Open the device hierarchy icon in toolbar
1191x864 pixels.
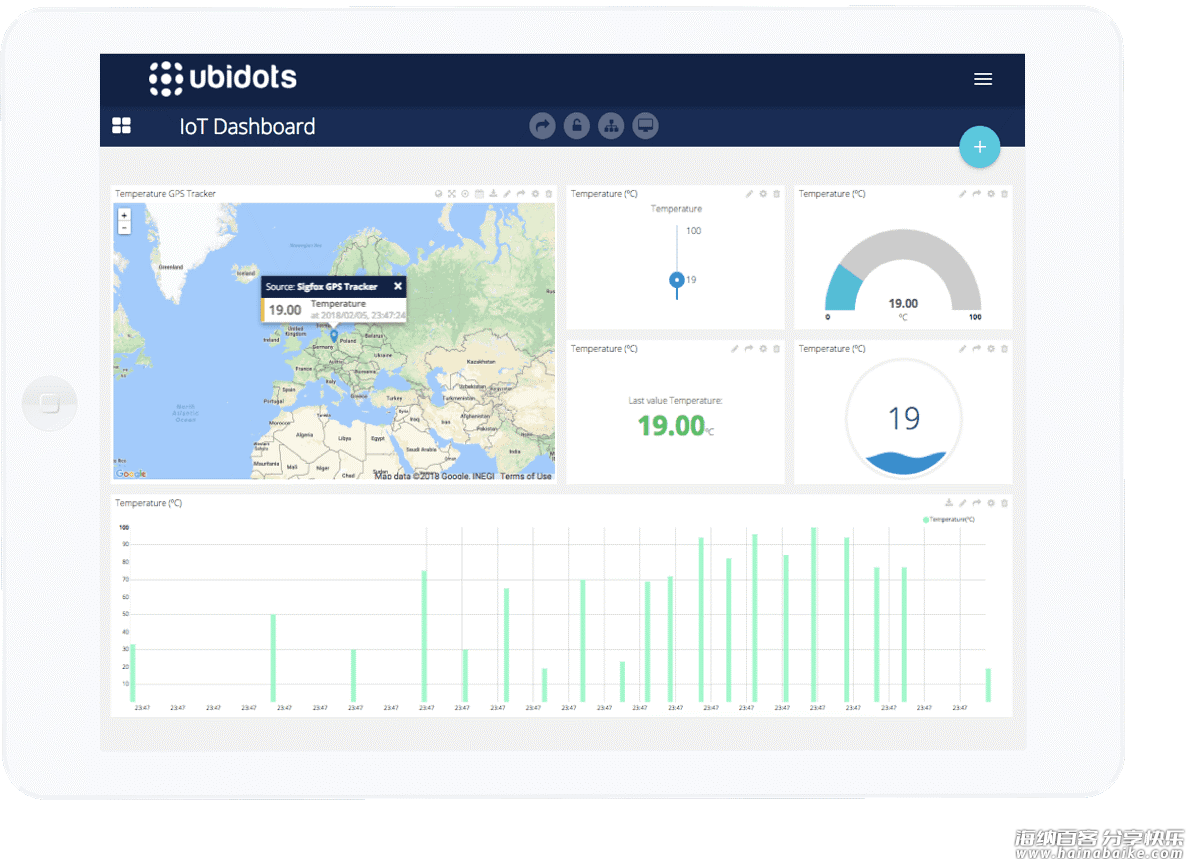[611, 125]
